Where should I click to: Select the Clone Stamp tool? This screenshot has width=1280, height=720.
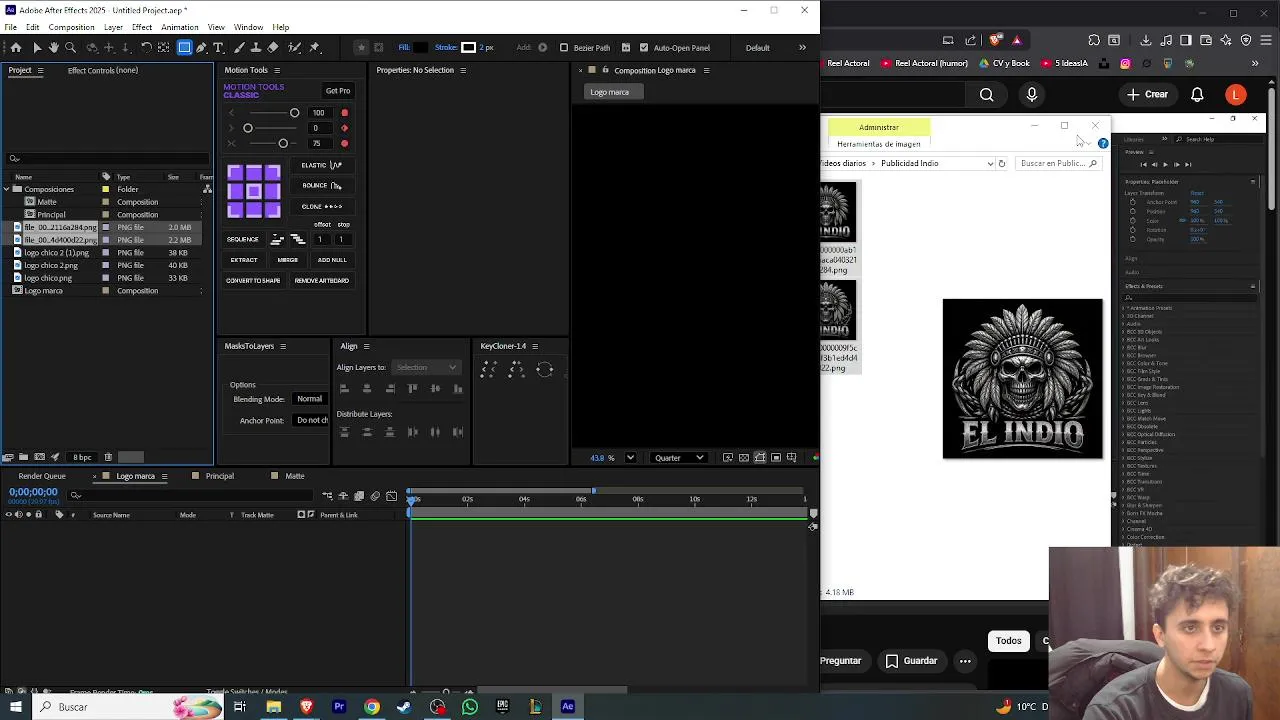point(256,47)
